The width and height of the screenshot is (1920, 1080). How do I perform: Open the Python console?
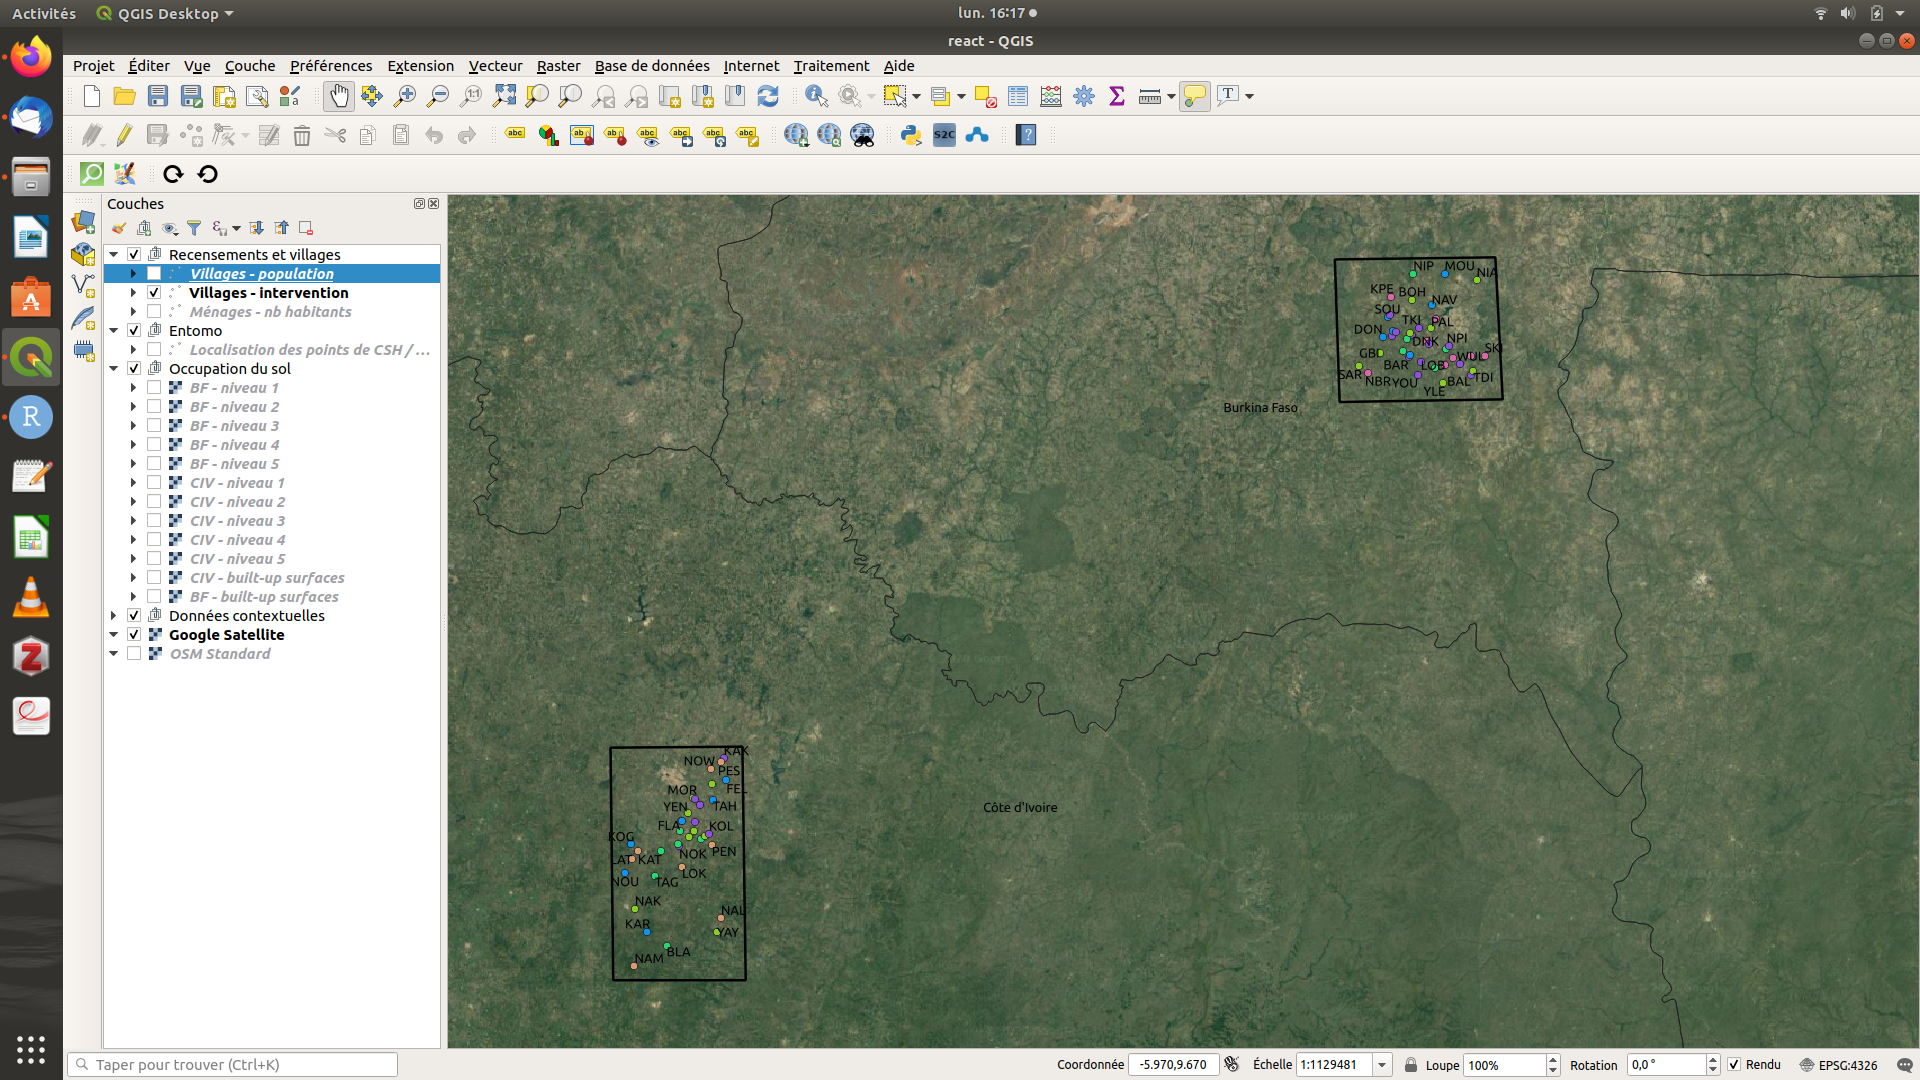(x=910, y=135)
